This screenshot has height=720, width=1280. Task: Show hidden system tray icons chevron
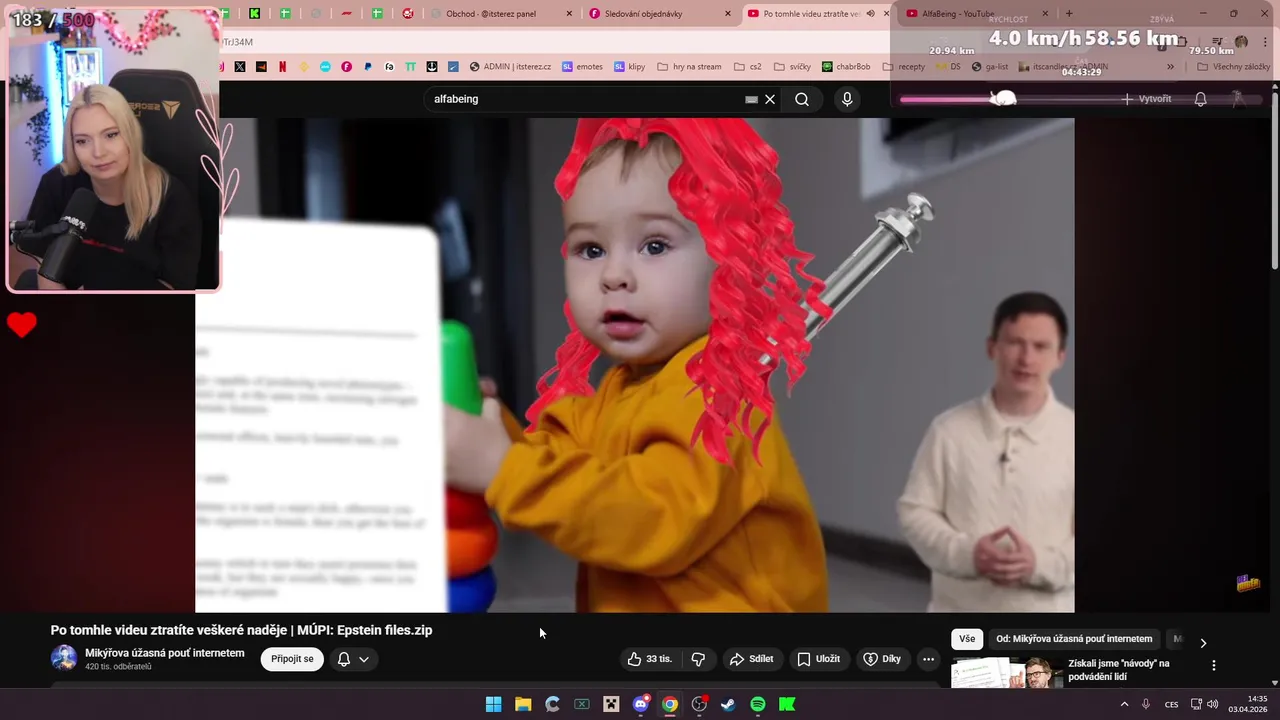(1124, 704)
